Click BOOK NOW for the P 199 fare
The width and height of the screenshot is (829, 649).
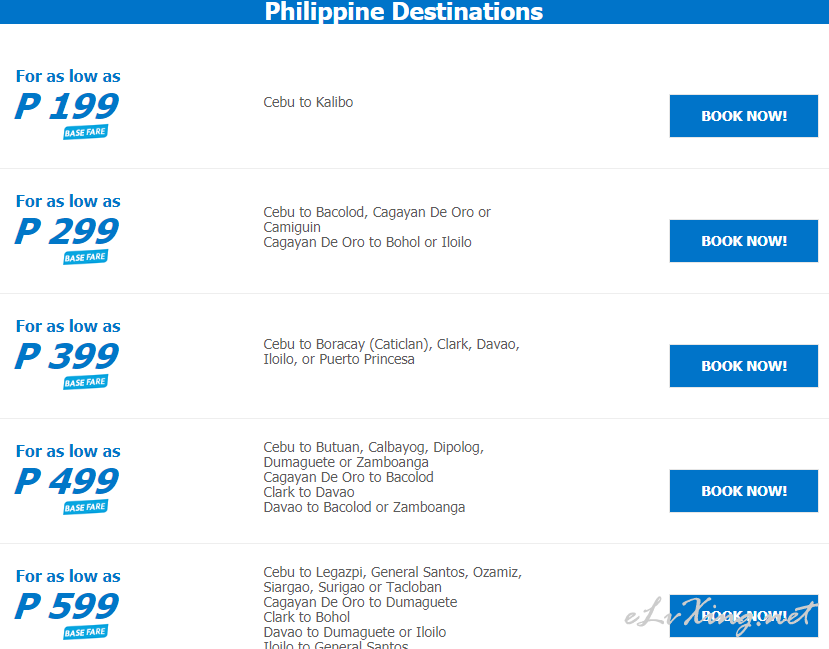(x=743, y=116)
